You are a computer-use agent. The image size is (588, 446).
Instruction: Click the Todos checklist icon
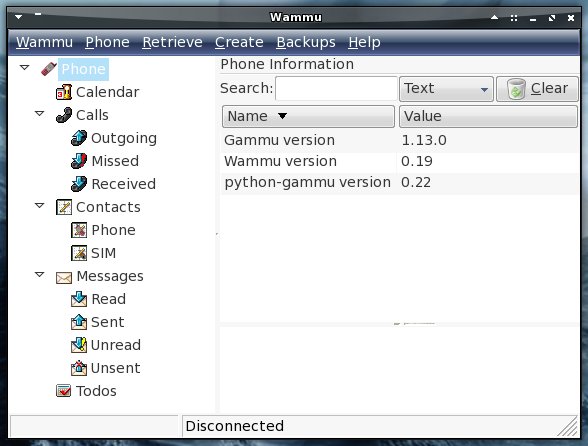point(64,391)
